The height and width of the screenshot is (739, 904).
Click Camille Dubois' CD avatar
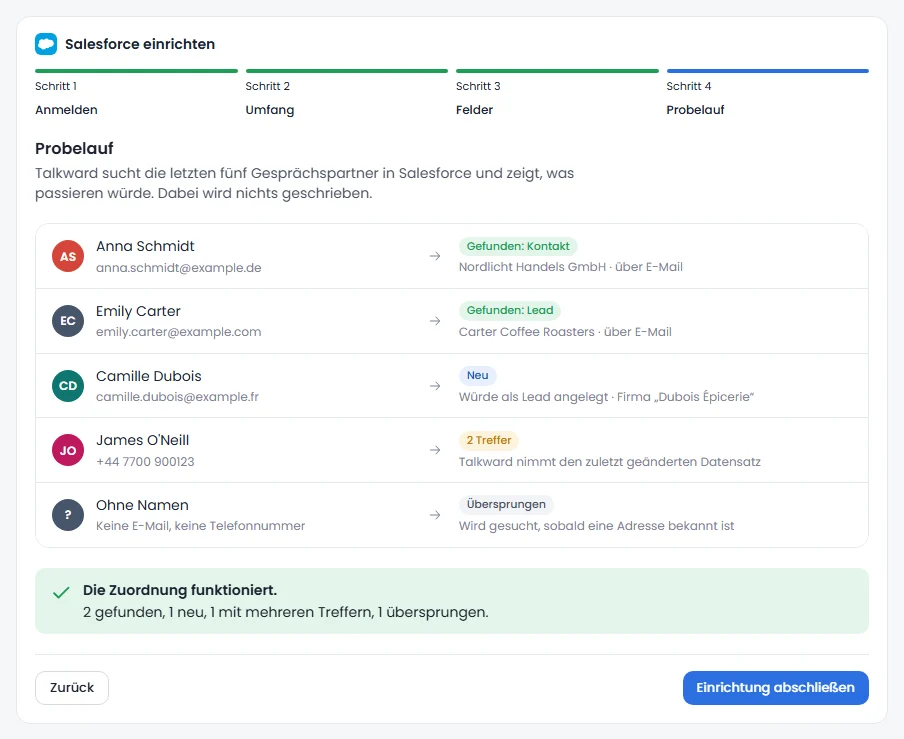pos(68,386)
